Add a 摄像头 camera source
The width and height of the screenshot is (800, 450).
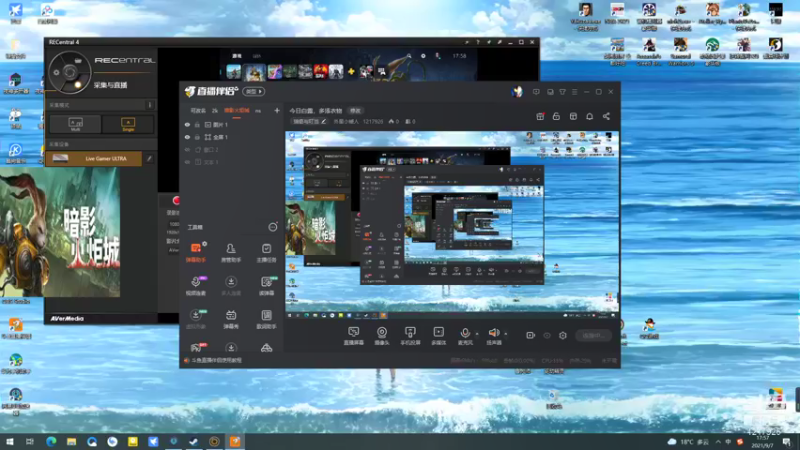[382, 336]
